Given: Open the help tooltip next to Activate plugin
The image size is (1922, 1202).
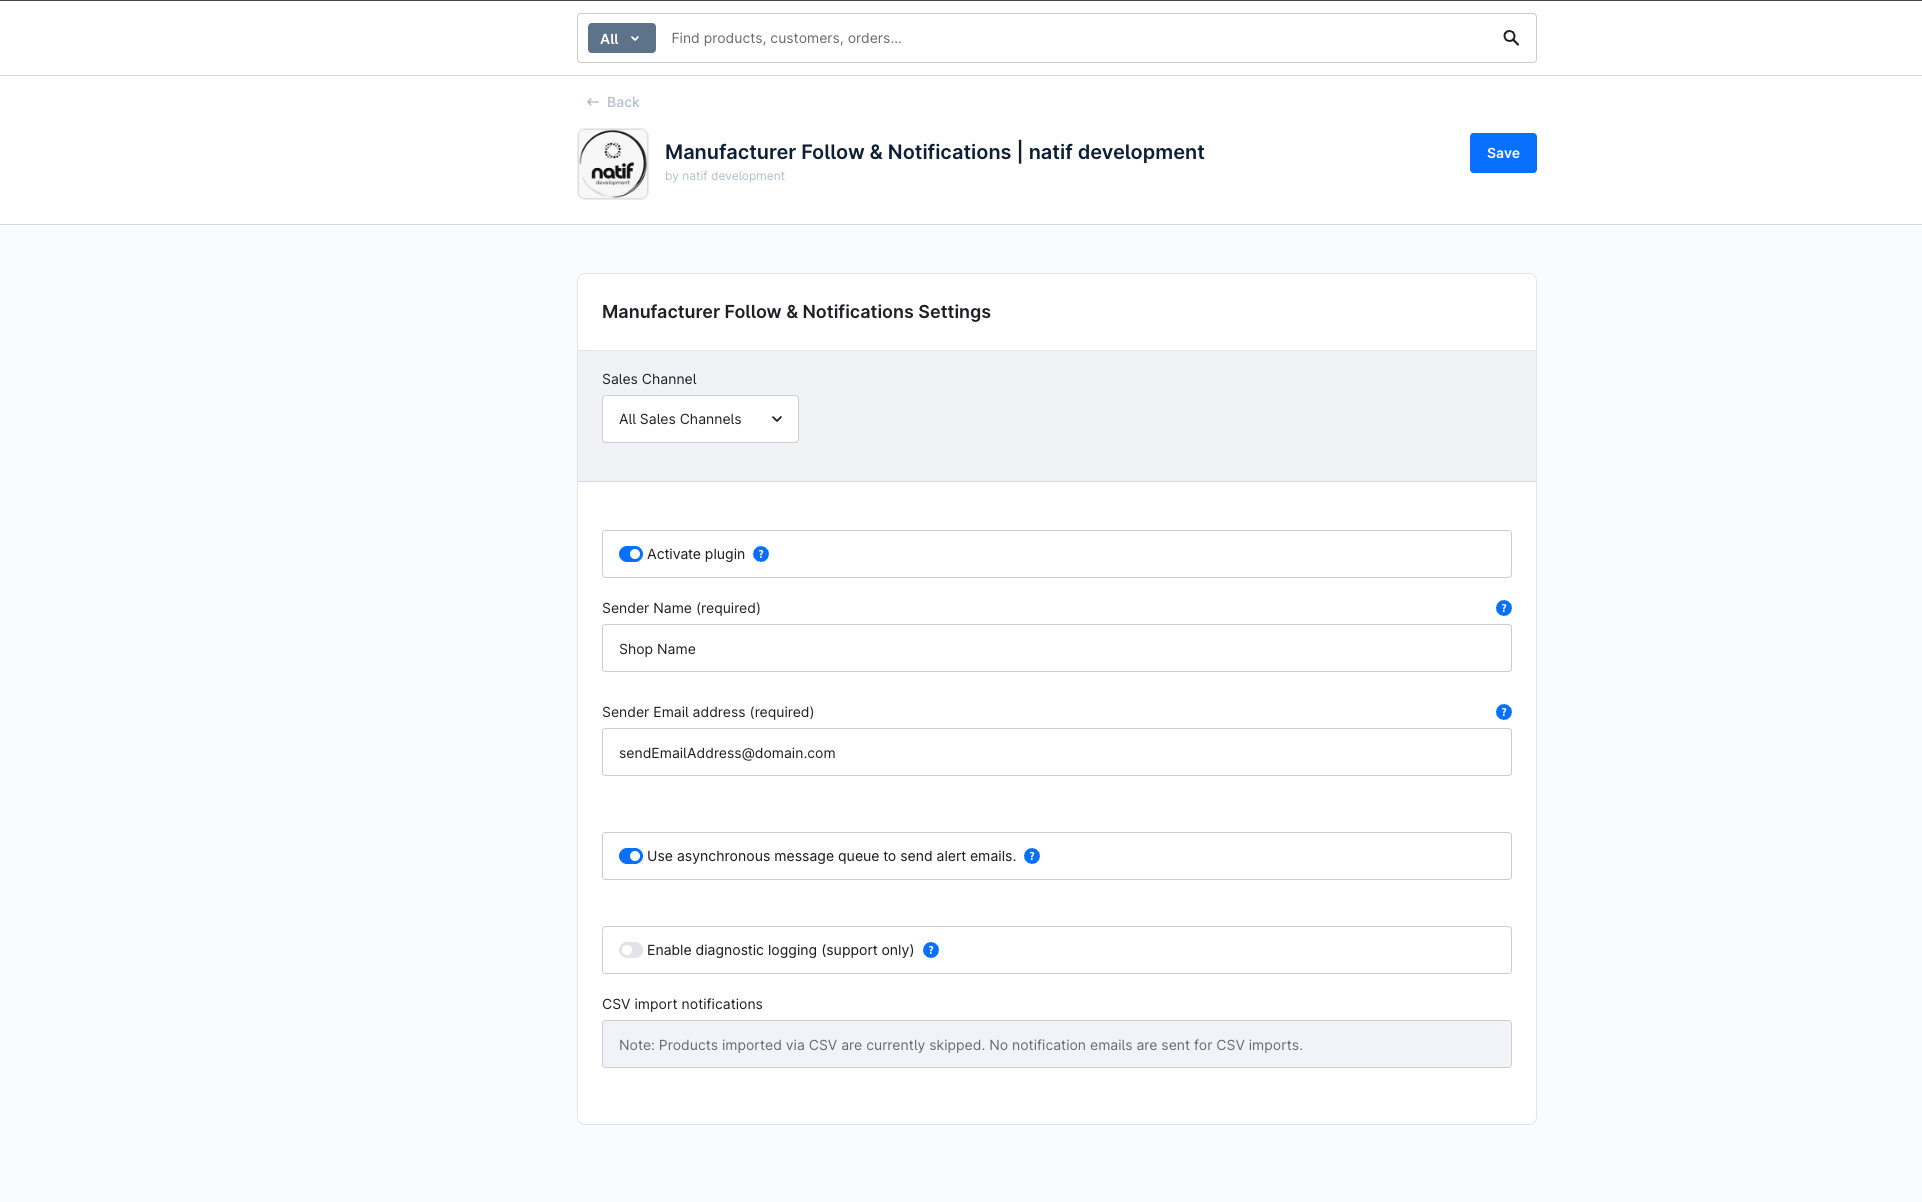Looking at the screenshot, I should [761, 553].
